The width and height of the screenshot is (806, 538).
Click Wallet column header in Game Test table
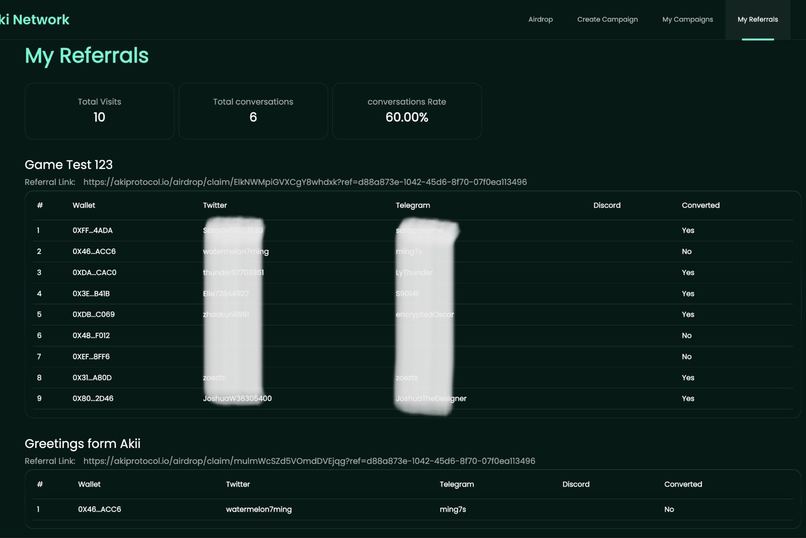(x=84, y=205)
